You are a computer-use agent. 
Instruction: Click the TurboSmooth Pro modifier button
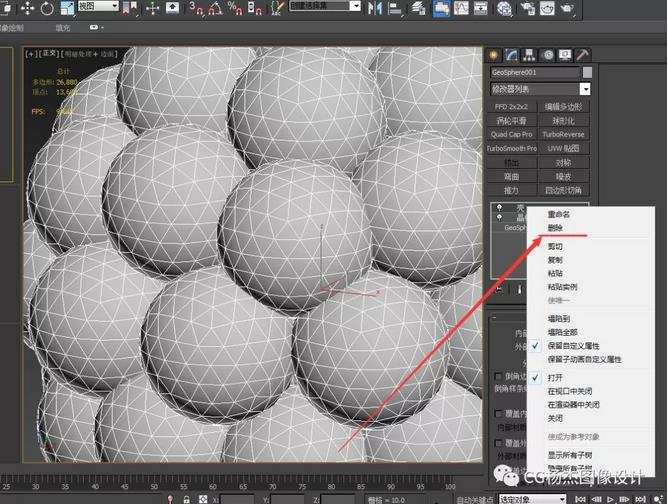coord(511,148)
